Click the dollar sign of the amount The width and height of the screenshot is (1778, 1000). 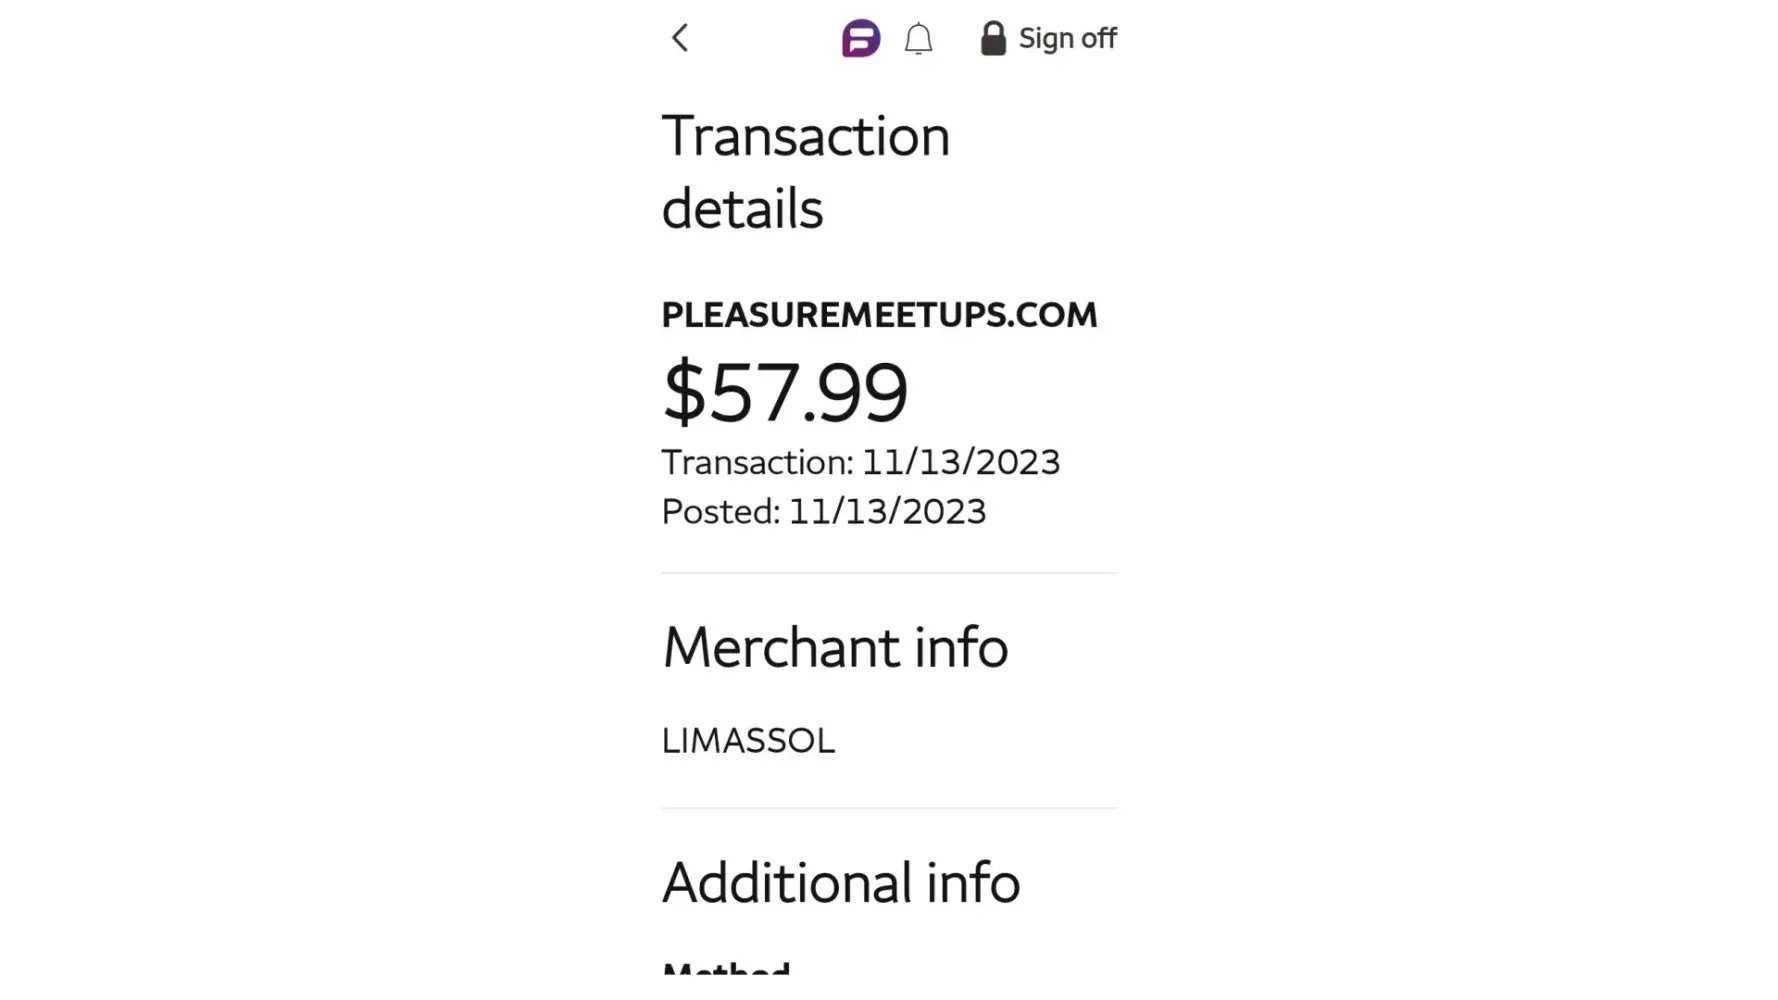coord(684,392)
